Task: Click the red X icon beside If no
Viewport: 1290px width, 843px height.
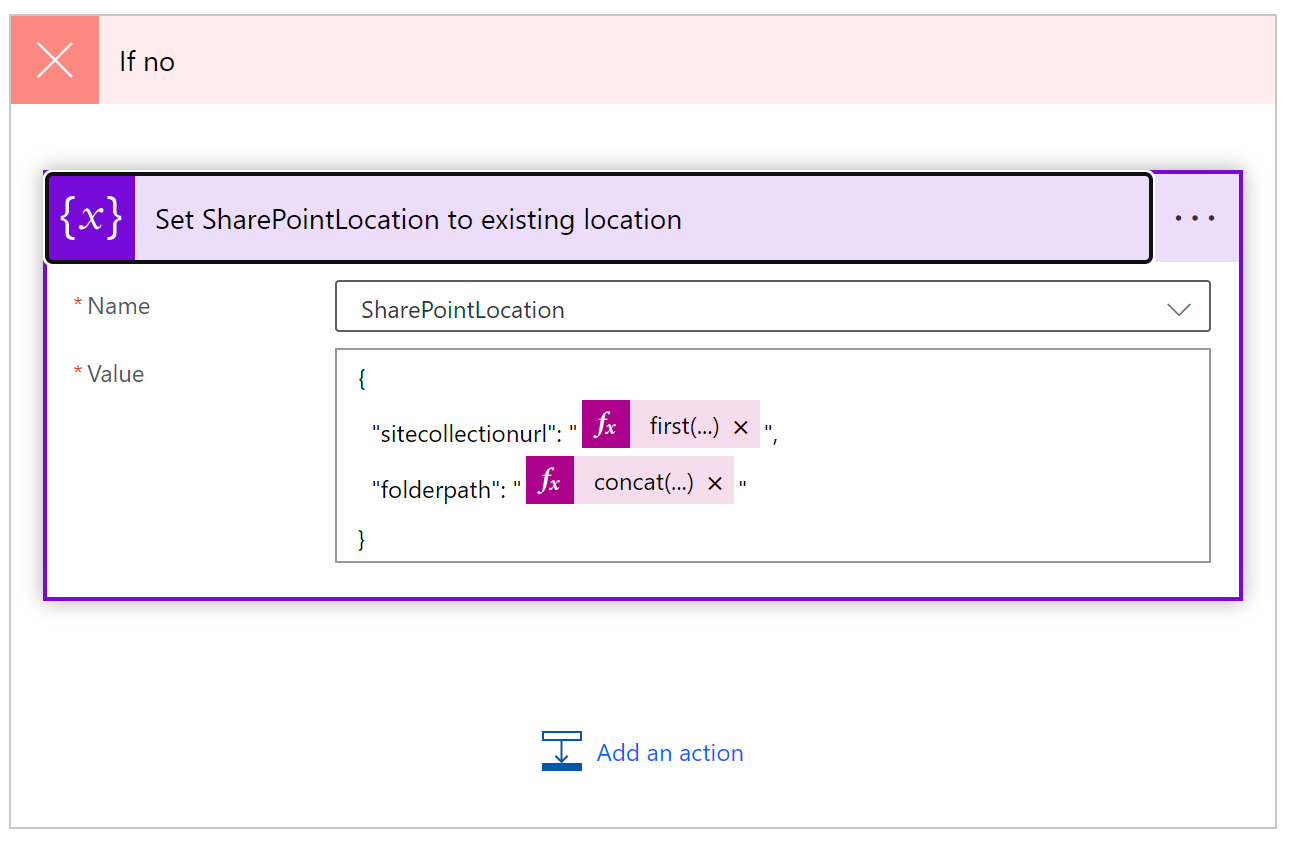Action: coord(55,60)
